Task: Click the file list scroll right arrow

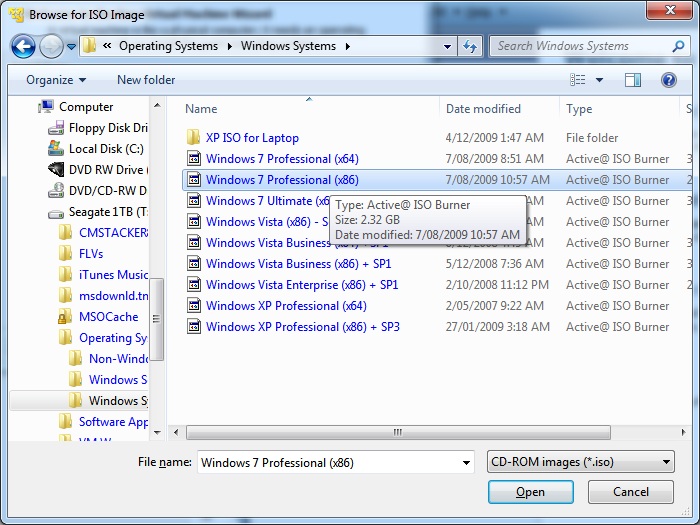Action: point(683,432)
